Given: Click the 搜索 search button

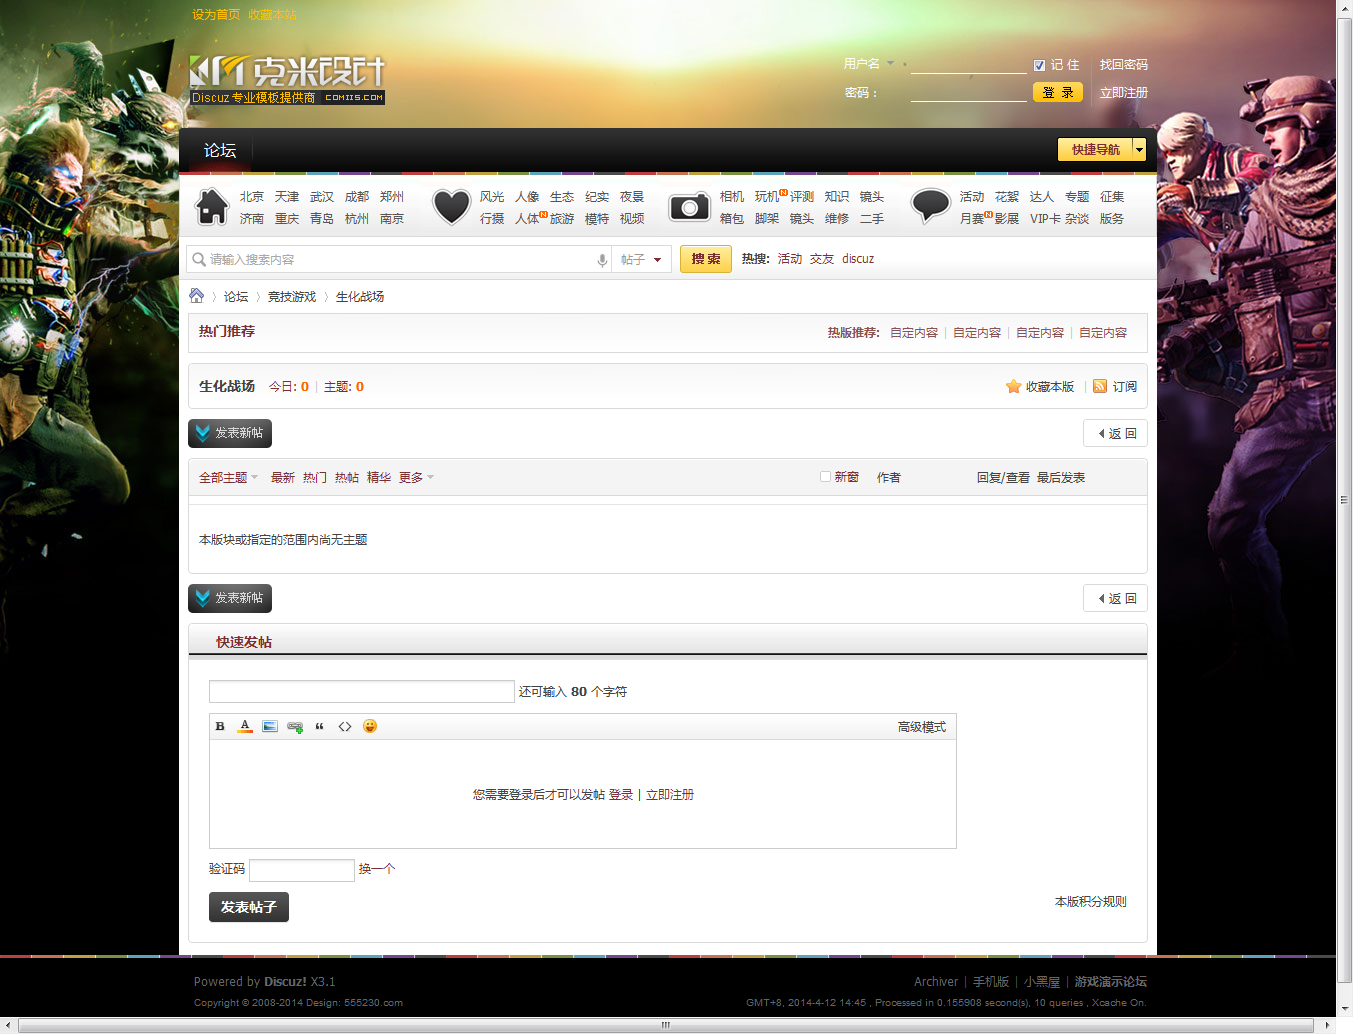Looking at the screenshot, I should tap(706, 259).
